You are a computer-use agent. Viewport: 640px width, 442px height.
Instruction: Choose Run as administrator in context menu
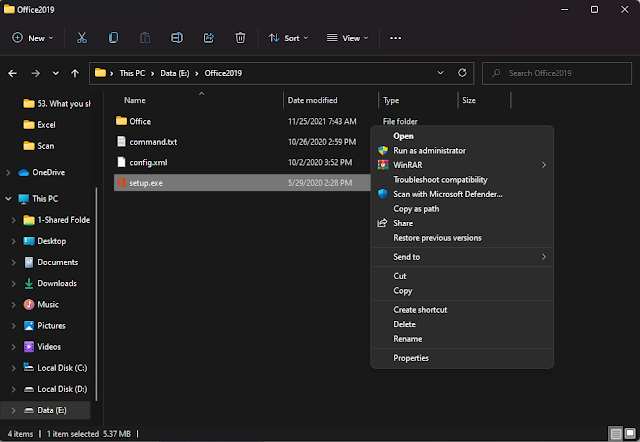[x=462, y=151]
